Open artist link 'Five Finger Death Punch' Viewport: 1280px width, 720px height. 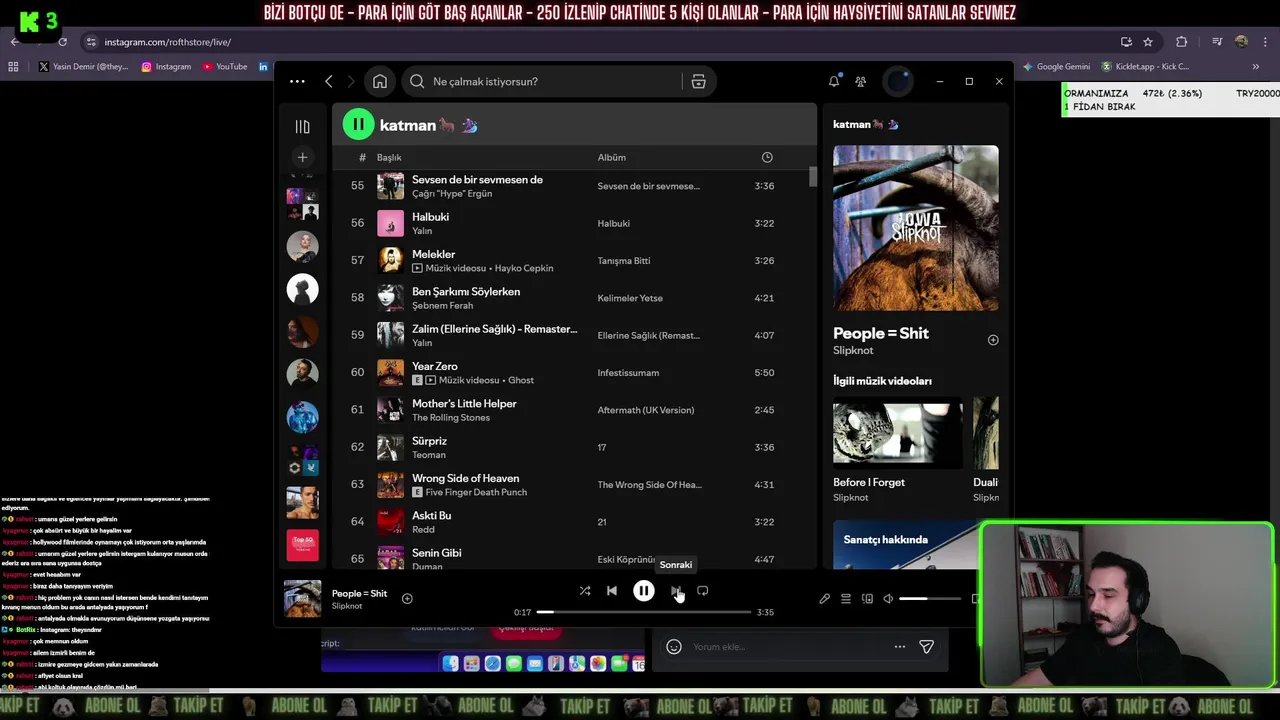click(476, 492)
